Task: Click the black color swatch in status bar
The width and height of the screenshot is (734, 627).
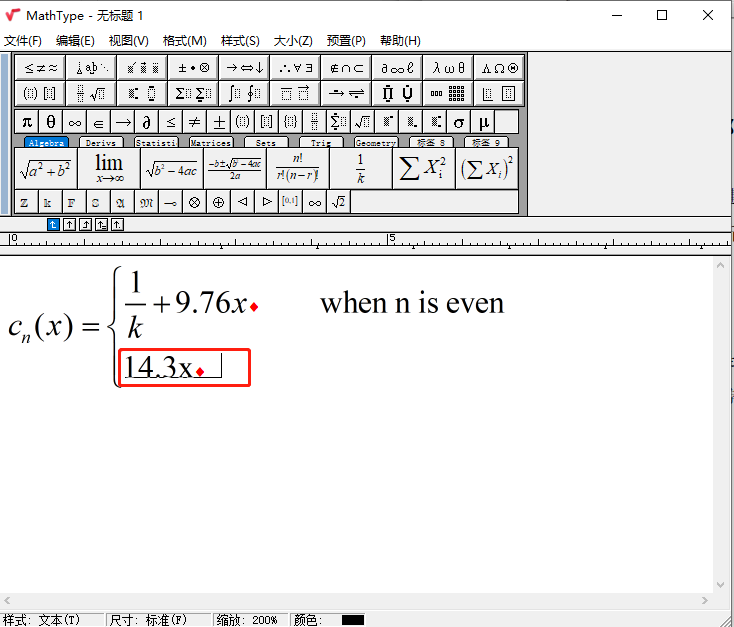Action: click(352, 620)
